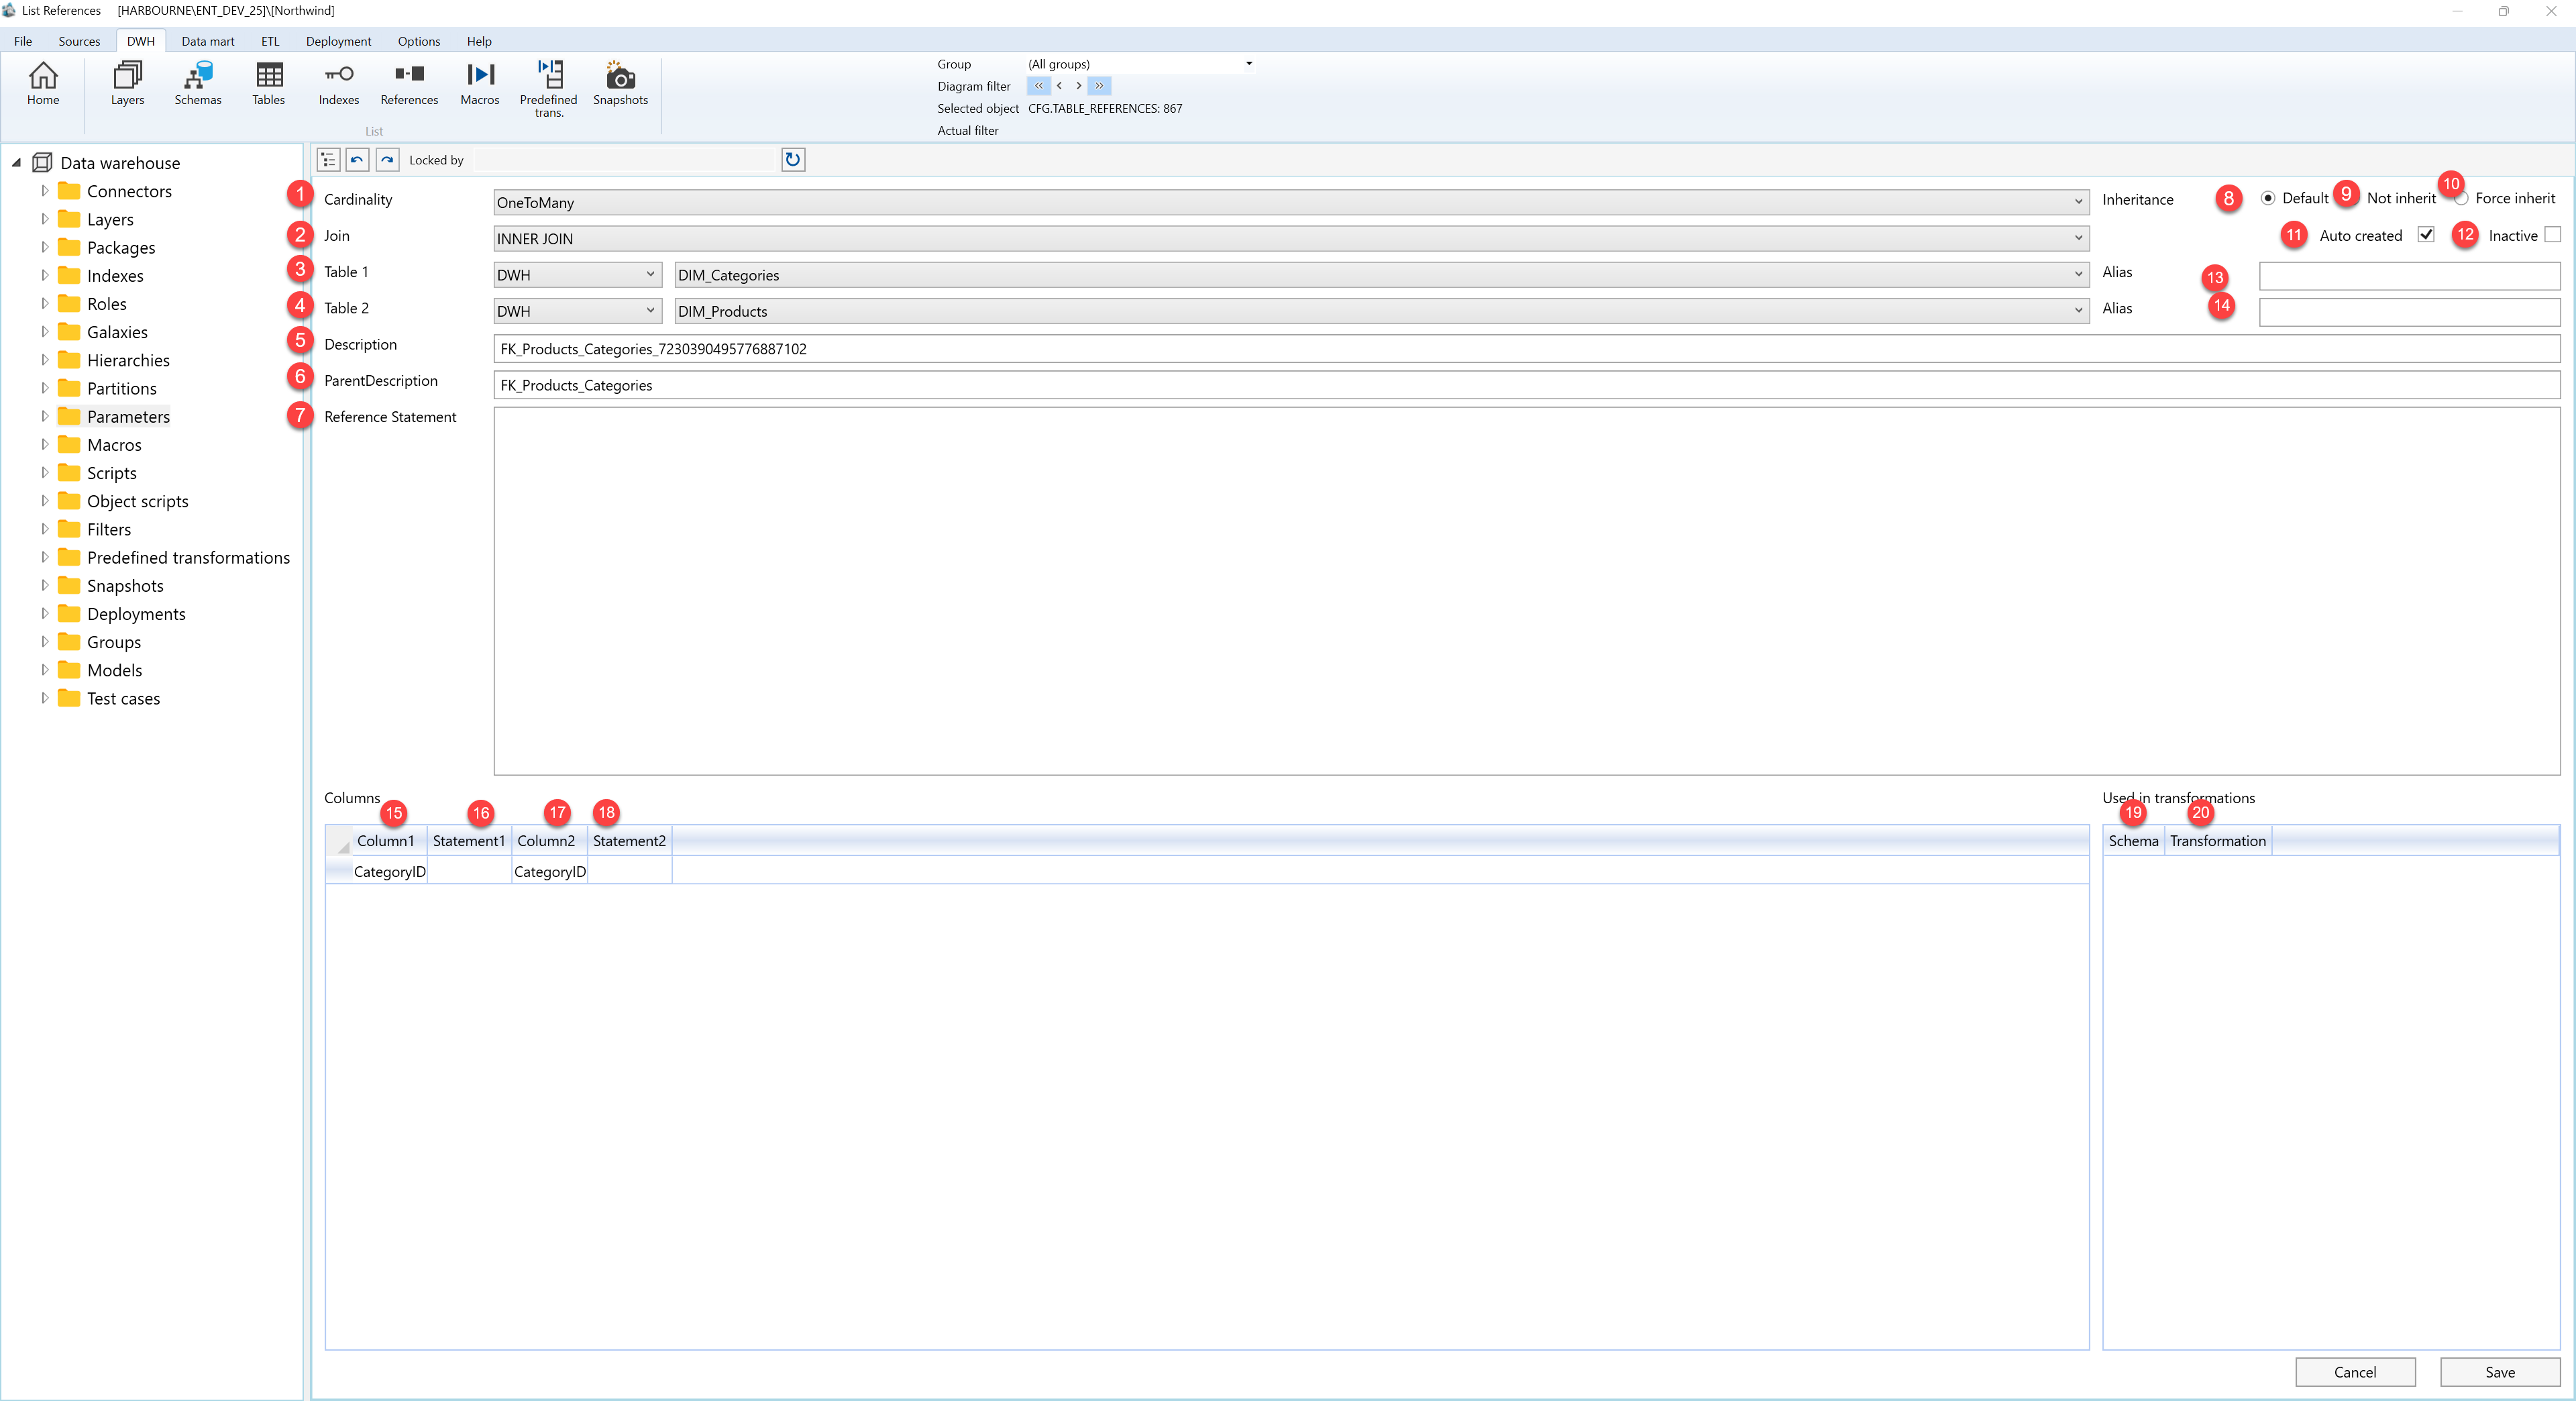The image size is (2576, 1401).
Task: Open the Cardinality dropdown
Action: pyautogui.click(x=1291, y=203)
